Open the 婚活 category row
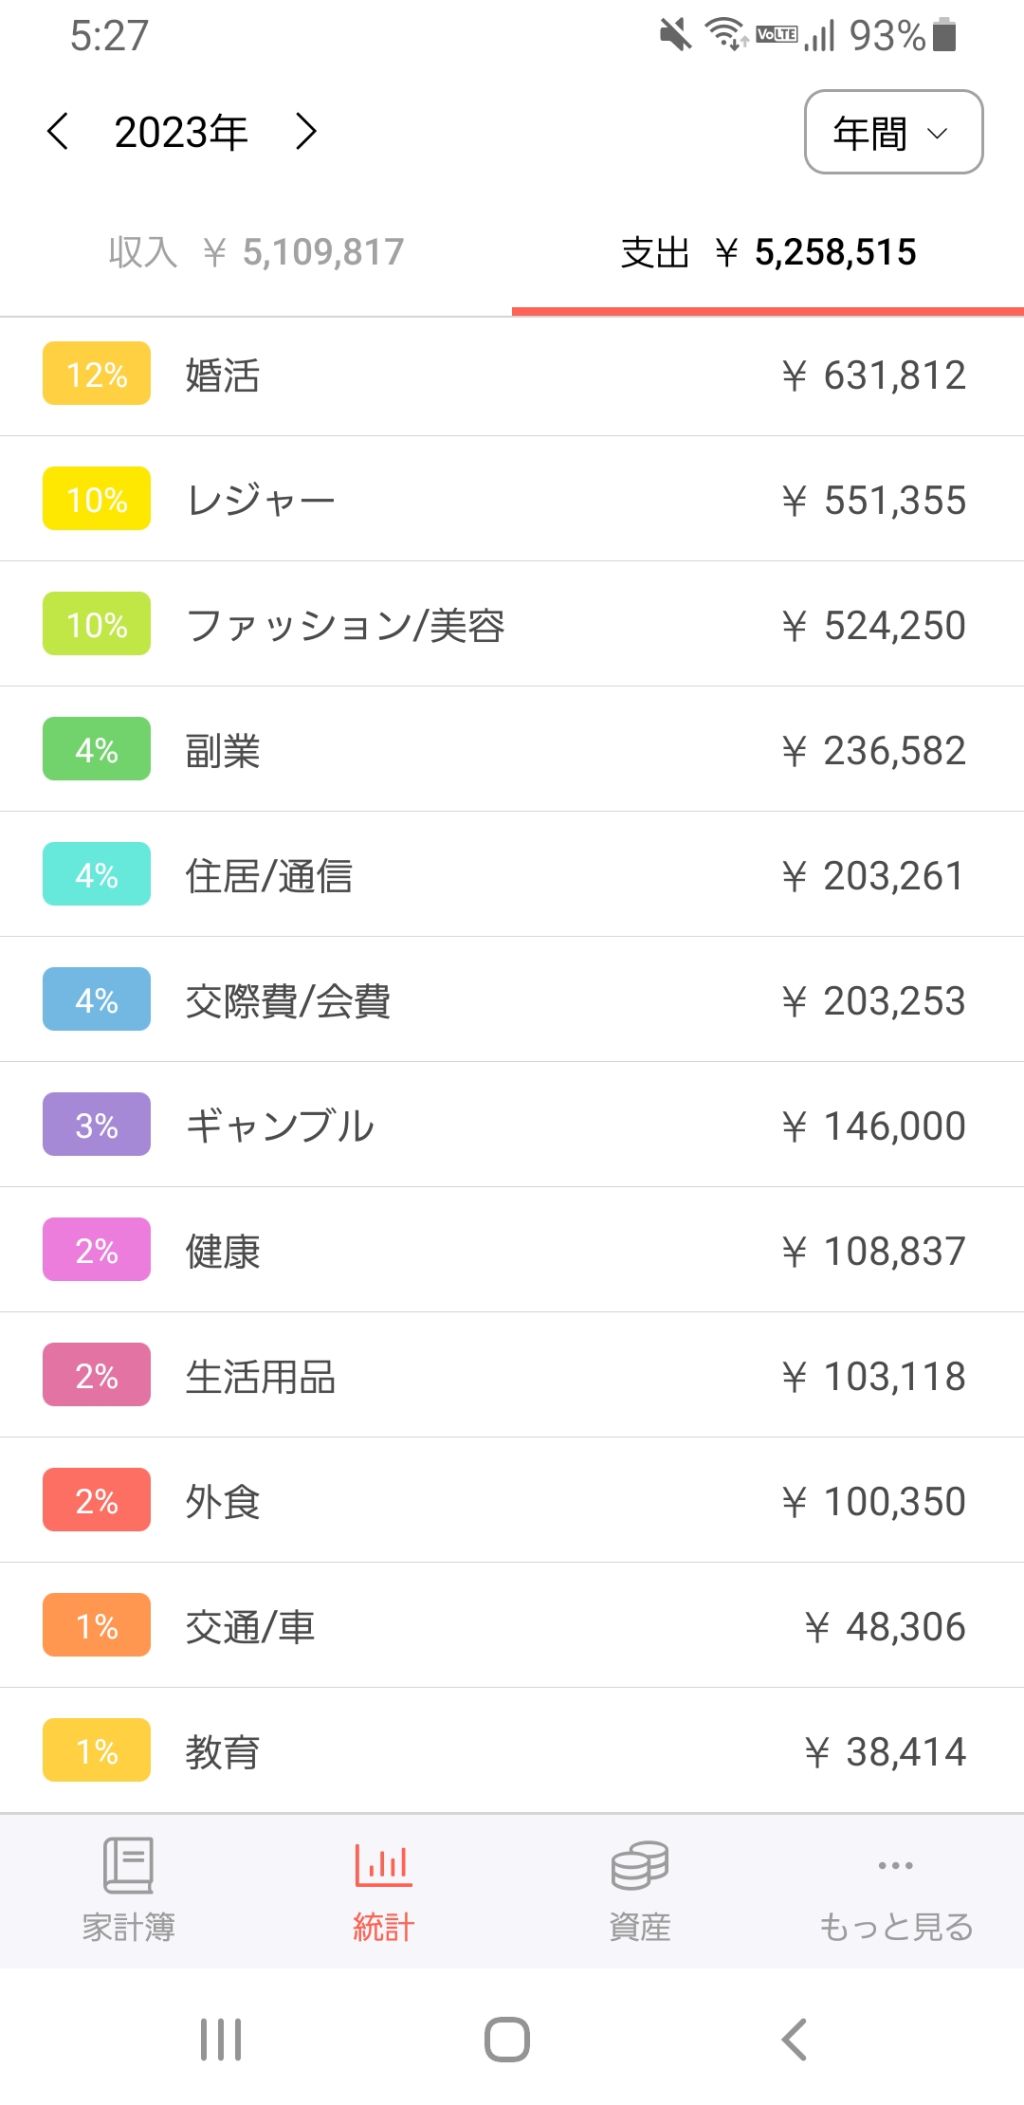This screenshot has width=1024, height=2105. 512,376
